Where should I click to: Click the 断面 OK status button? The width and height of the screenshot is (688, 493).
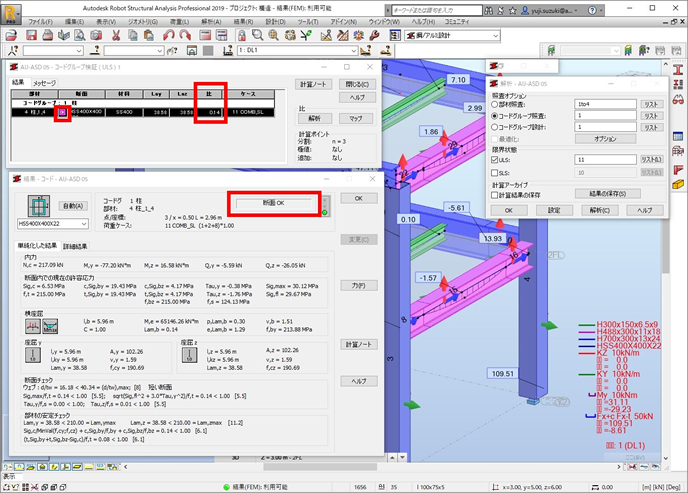[274, 203]
